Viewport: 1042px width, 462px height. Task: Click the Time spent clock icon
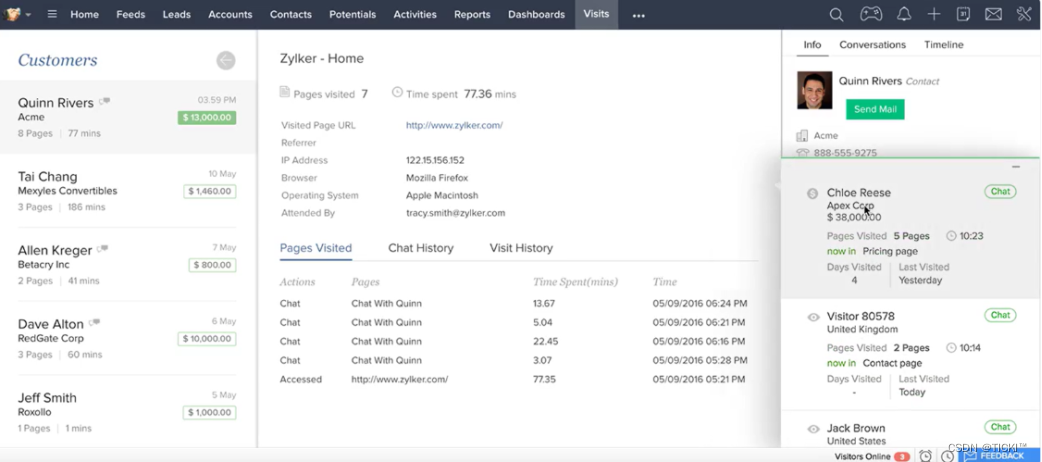pyautogui.click(x=397, y=92)
